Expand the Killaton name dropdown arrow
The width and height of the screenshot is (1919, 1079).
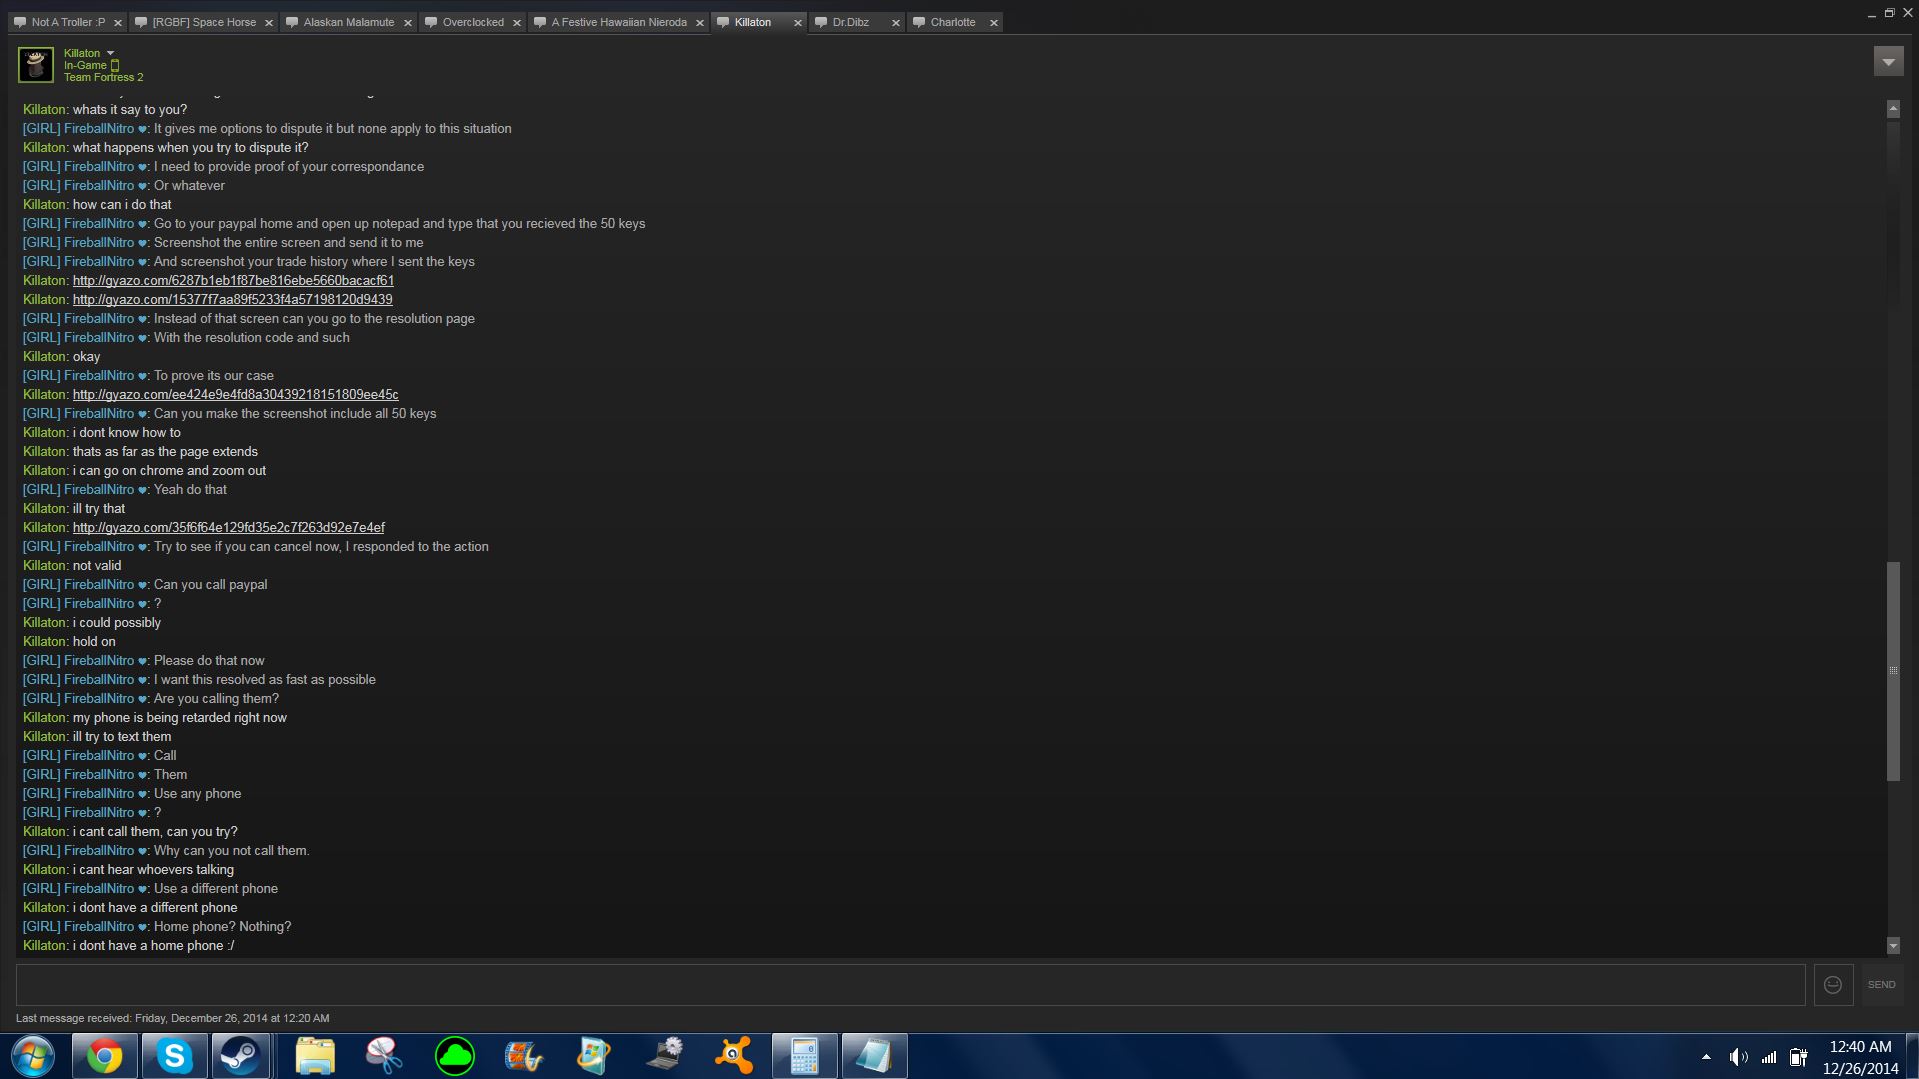click(x=111, y=53)
